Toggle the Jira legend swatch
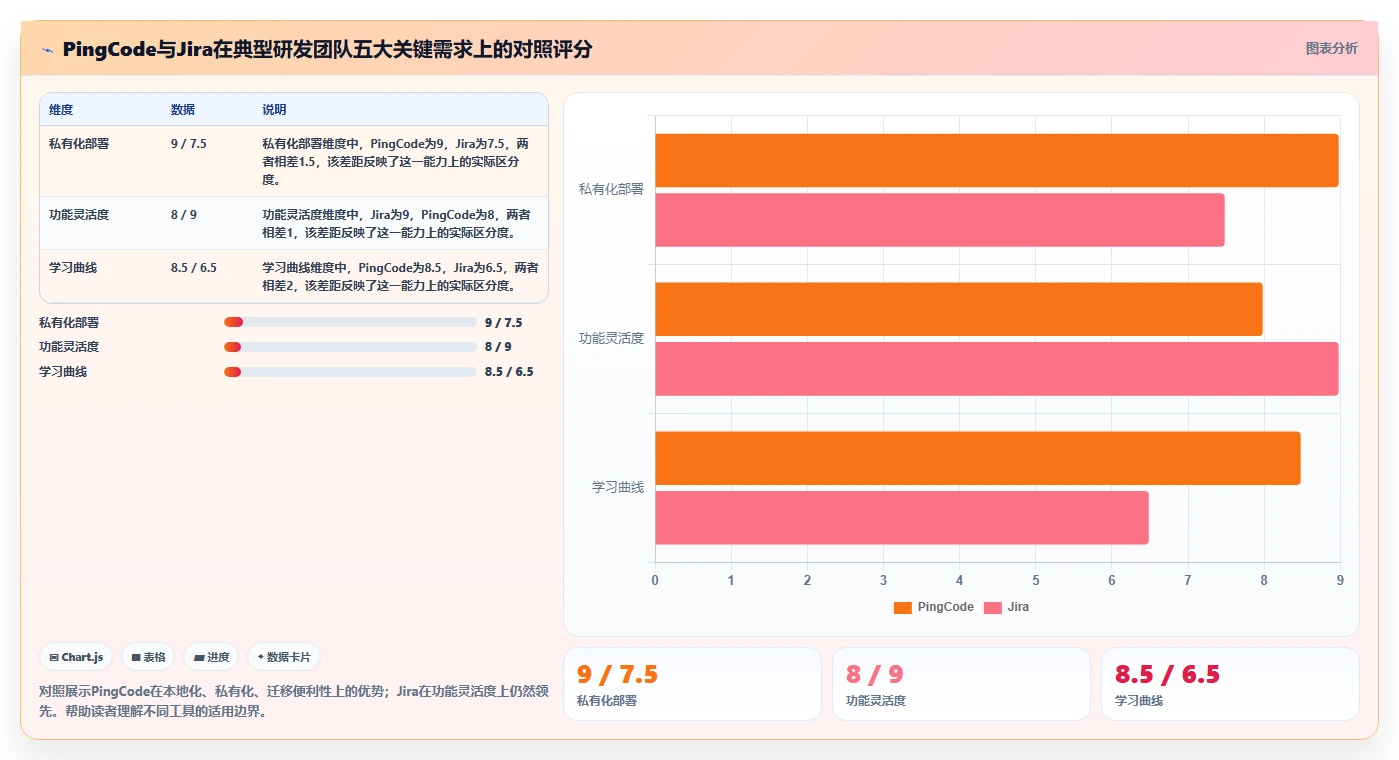This screenshot has height=760, width=1399. tap(992, 607)
